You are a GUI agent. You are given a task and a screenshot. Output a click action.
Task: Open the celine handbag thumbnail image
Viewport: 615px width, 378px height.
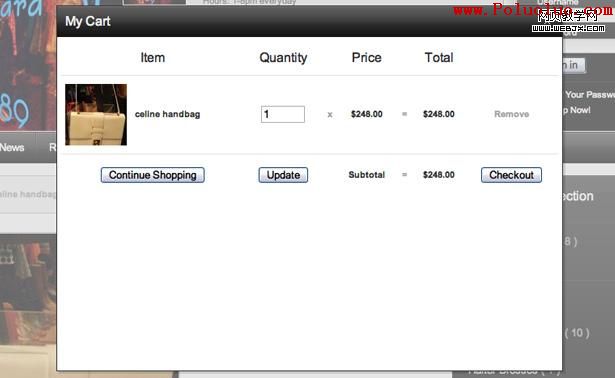(96, 114)
